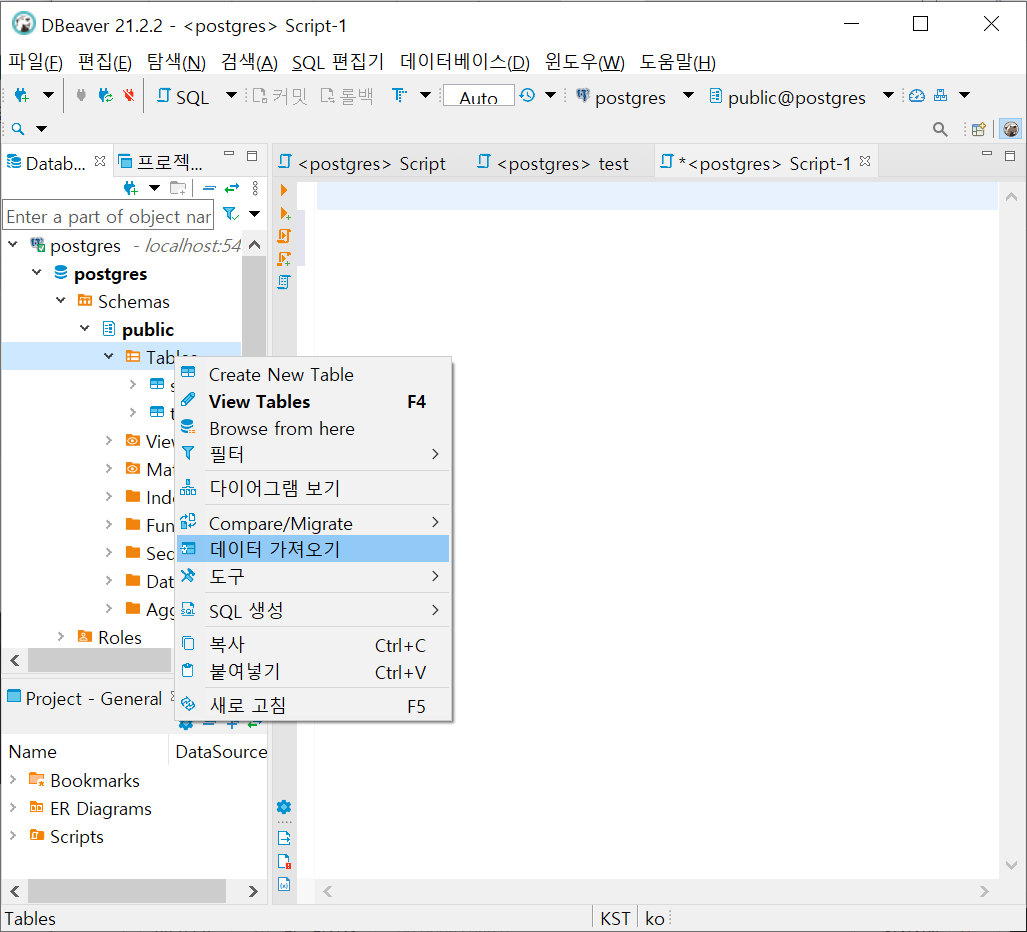
Task: Open the dropdown arrow next to SQL
Action: 231,96
